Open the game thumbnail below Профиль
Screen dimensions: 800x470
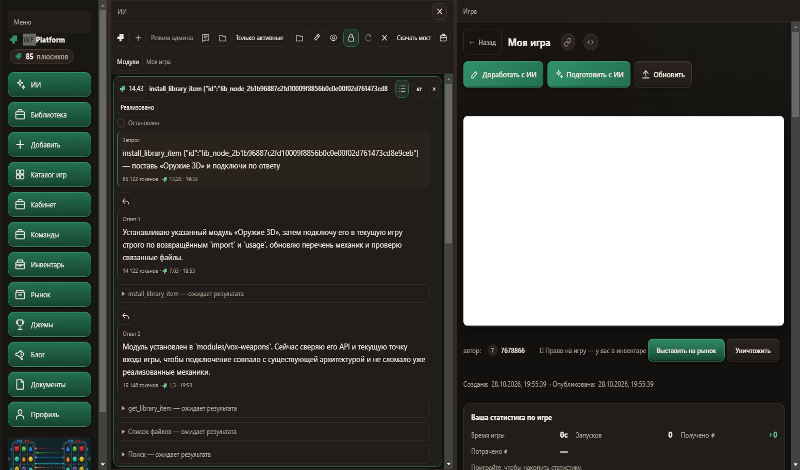[x=49, y=454]
